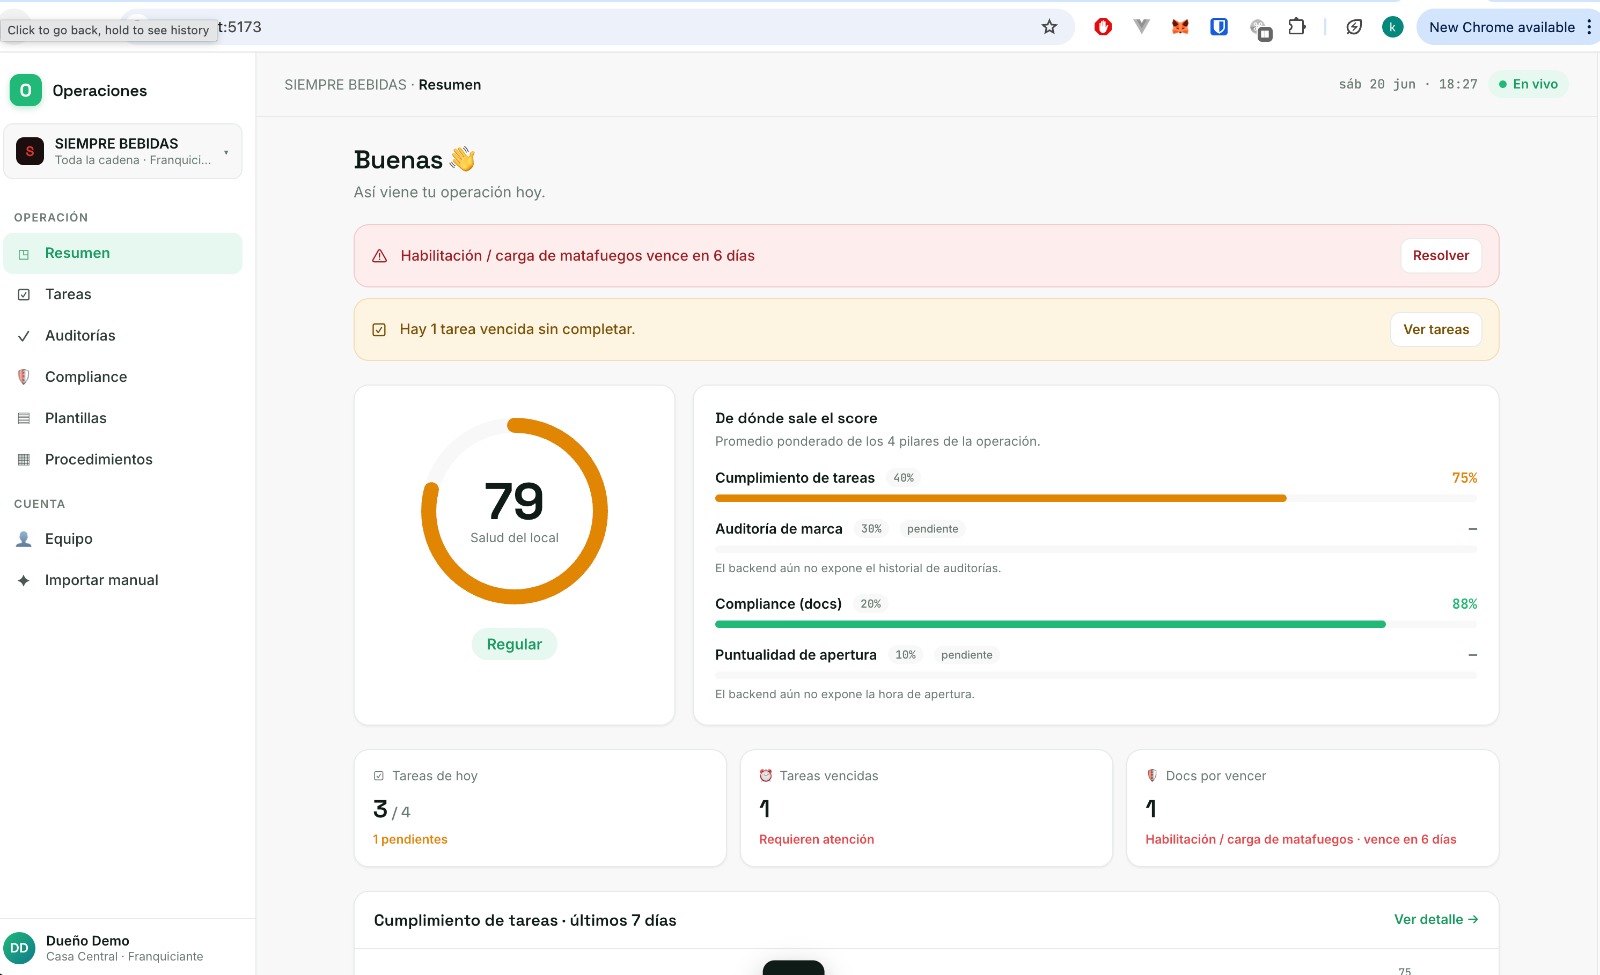This screenshot has width=1600, height=975.
Task: Click the checkbox icon in overdue task alert
Action: [379, 330]
